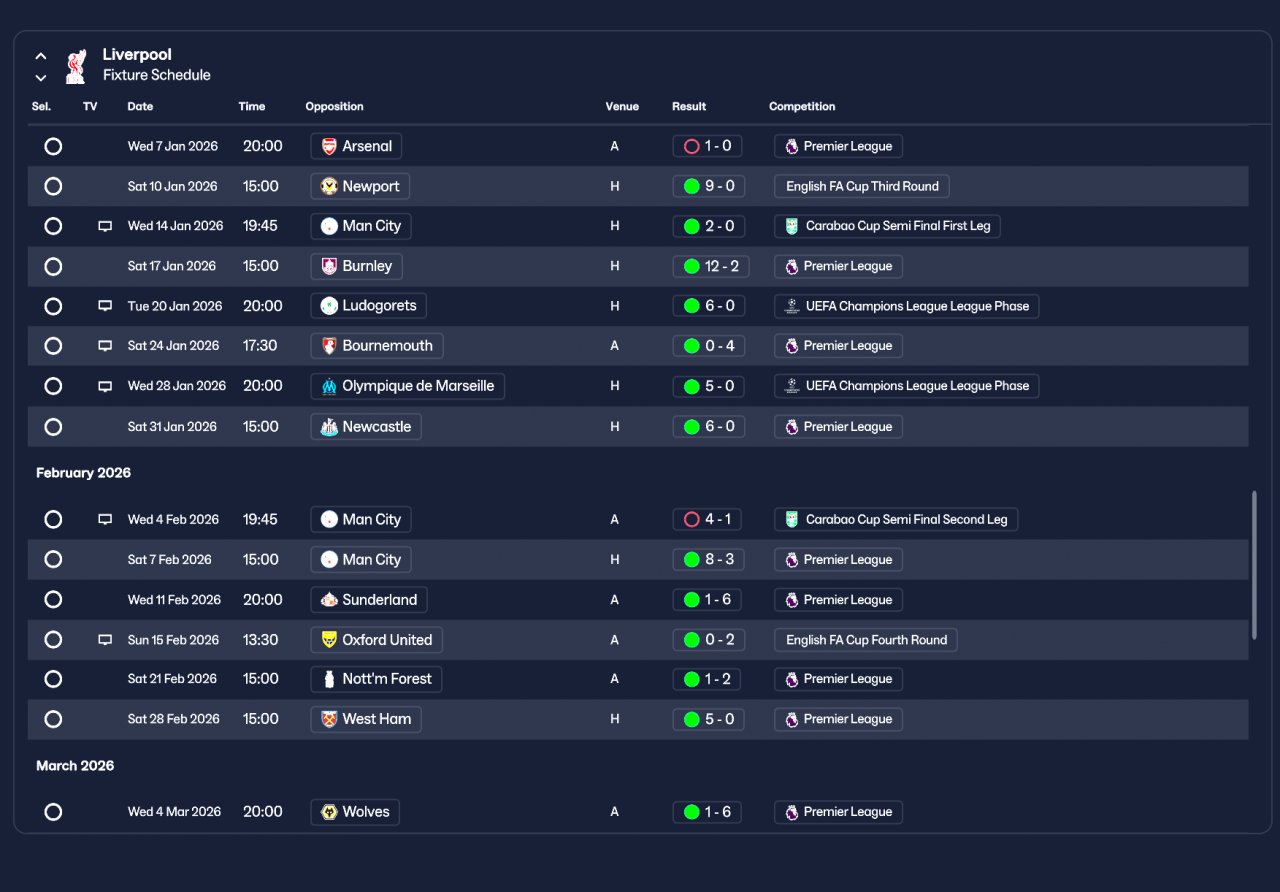Click TV icon on Oxford United row
The image size is (1280, 892).
(x=105, y=640)
